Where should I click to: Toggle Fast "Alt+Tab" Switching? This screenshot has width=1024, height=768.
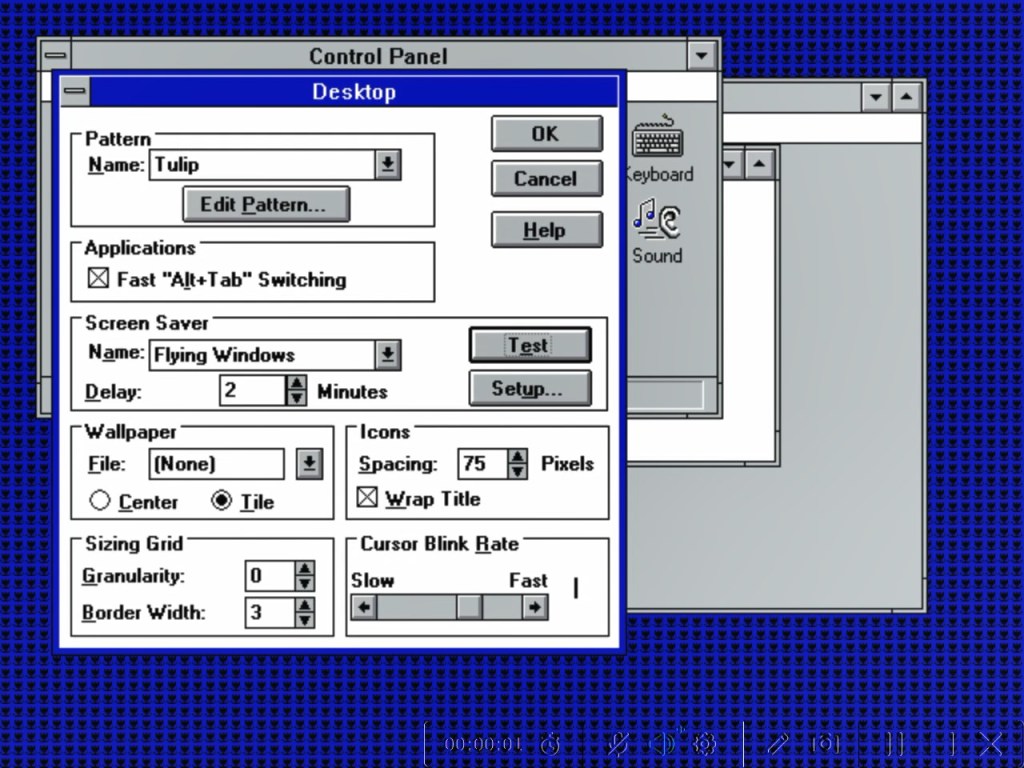click(100, 279)
